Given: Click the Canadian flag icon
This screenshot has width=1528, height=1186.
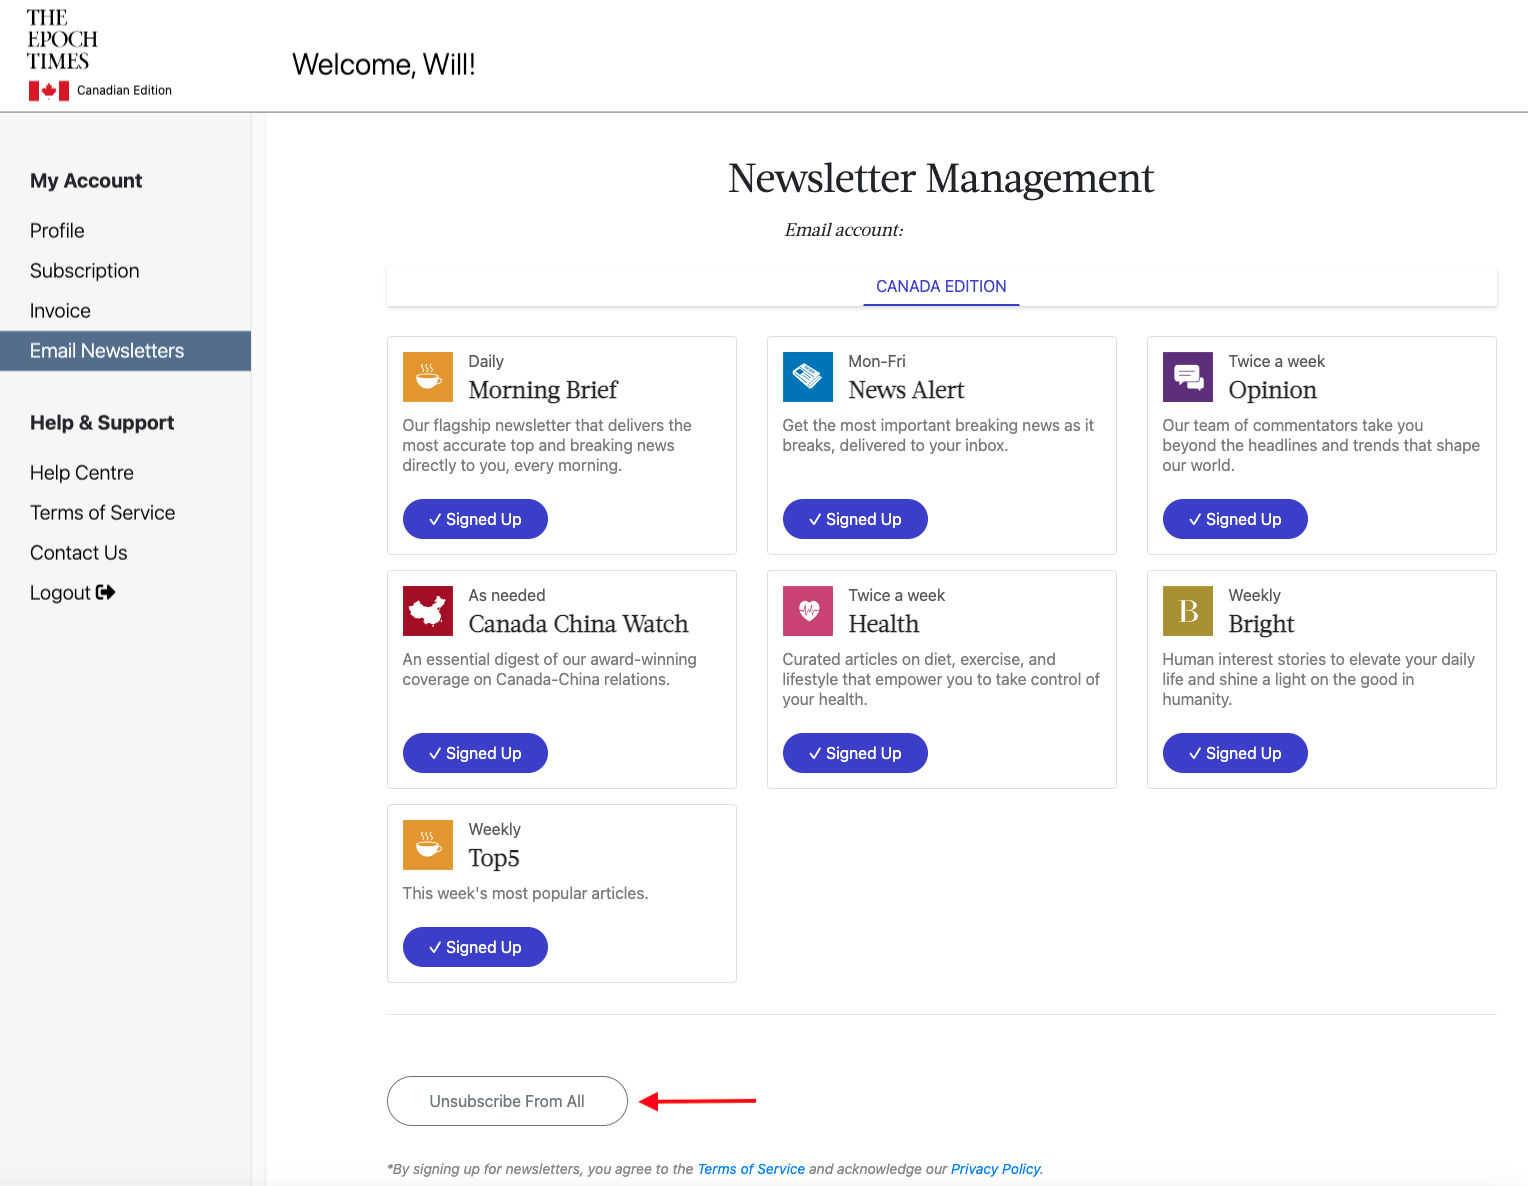Looking at the screenshot, I should (x=49, y=91).
